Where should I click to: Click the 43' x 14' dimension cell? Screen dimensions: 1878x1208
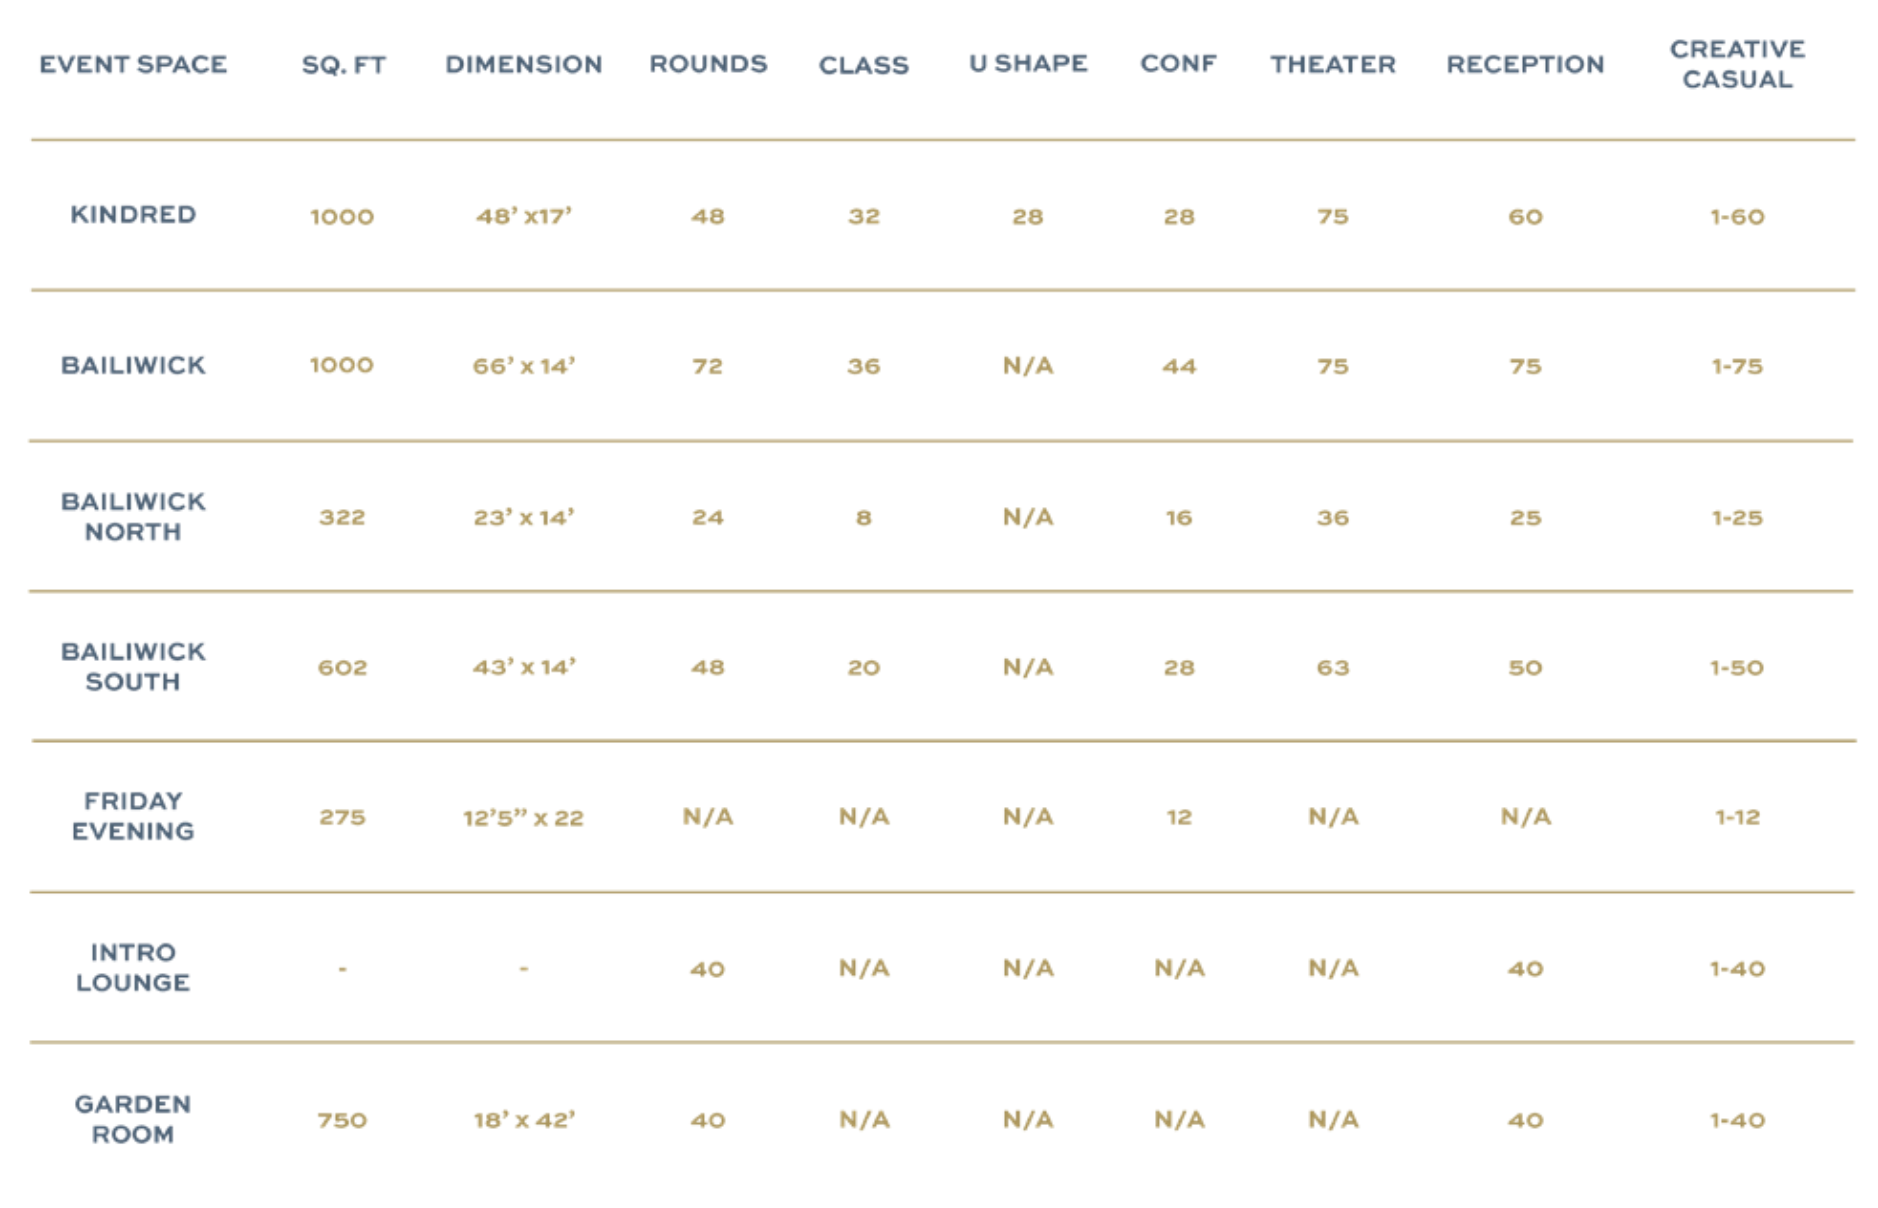pos(524,667)
